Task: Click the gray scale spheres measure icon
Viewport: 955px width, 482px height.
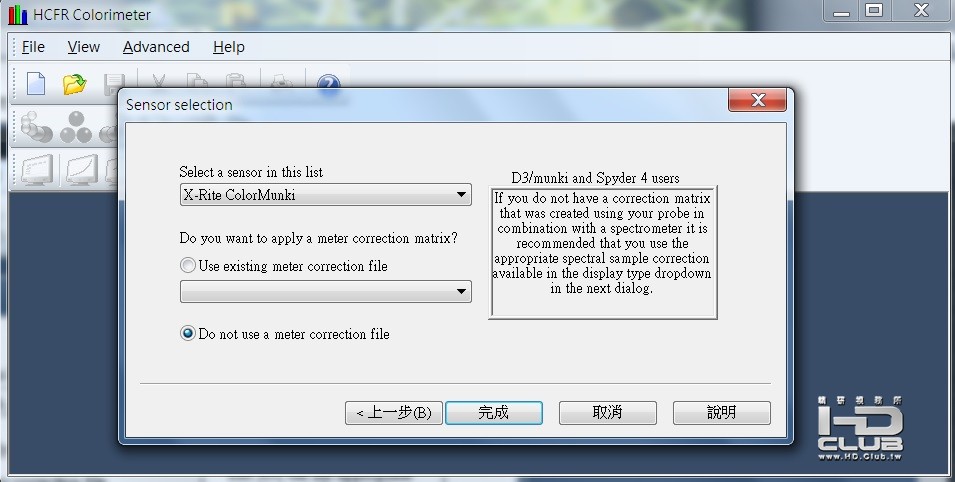Action: (36, 127)
